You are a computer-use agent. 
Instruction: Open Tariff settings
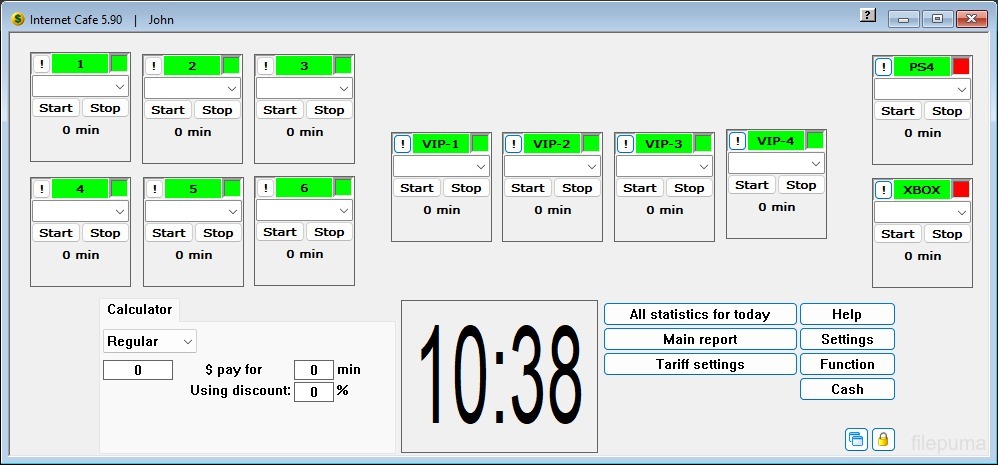tap(700, 364)
